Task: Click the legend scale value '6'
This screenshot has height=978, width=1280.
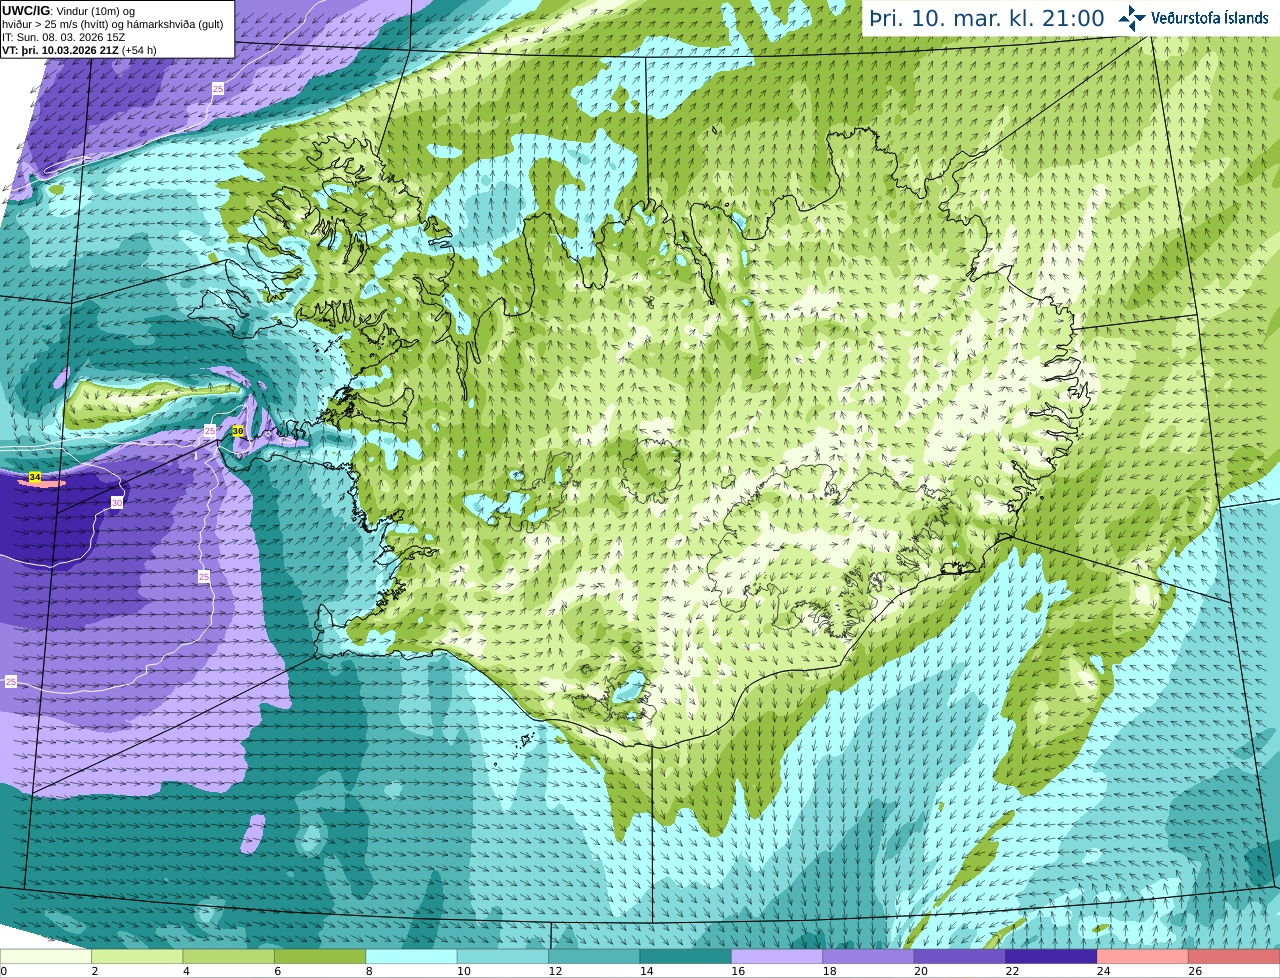Action: coord(277,971)
